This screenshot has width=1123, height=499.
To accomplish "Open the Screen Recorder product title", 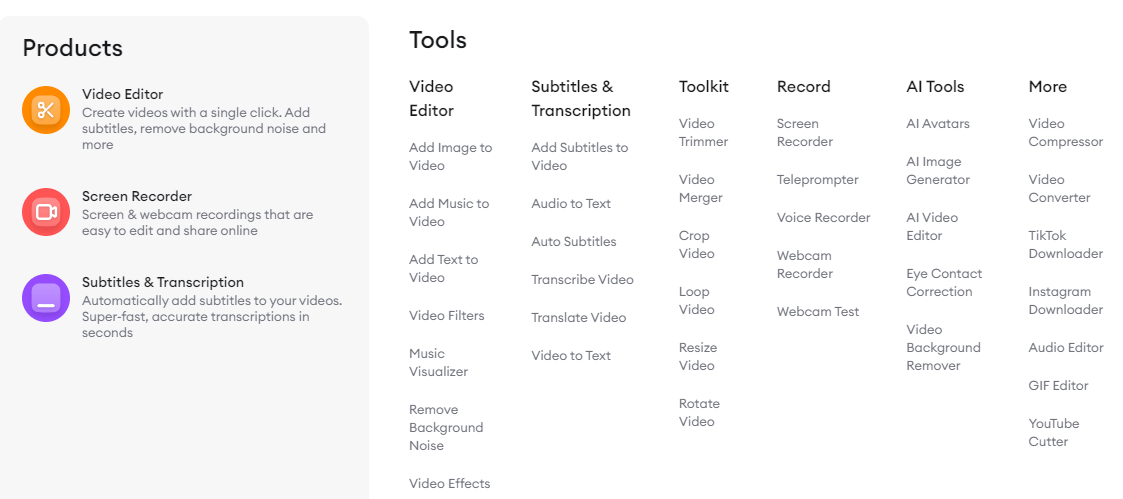I will click(x=137, y=196).
